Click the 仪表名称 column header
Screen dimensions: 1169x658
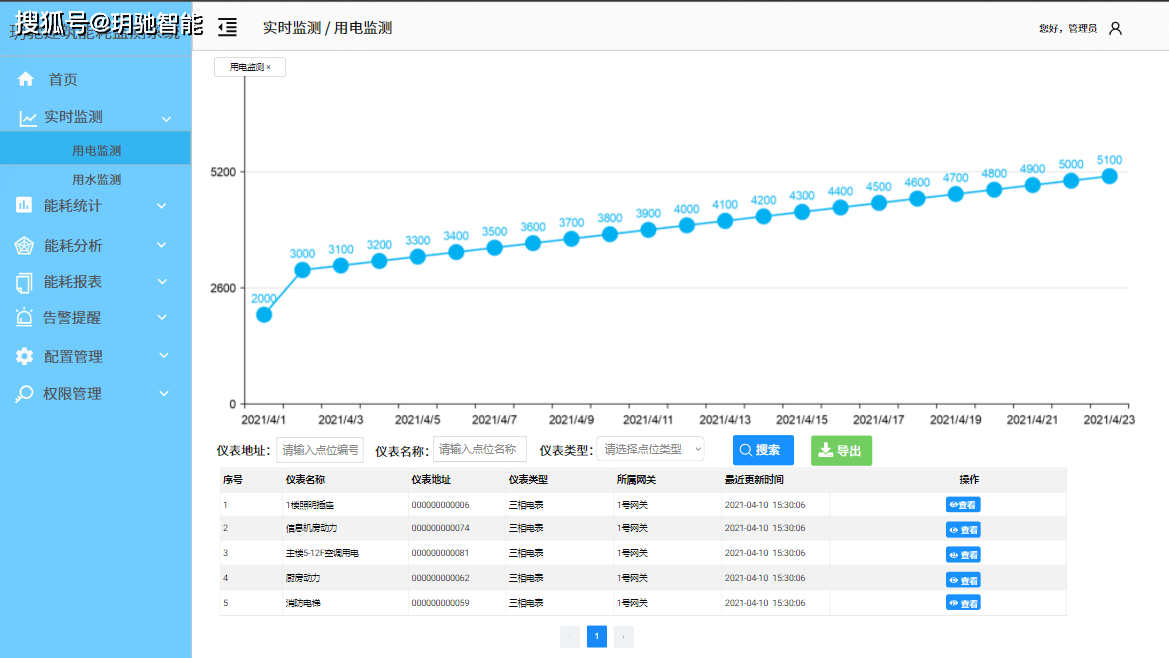[305, 480]
